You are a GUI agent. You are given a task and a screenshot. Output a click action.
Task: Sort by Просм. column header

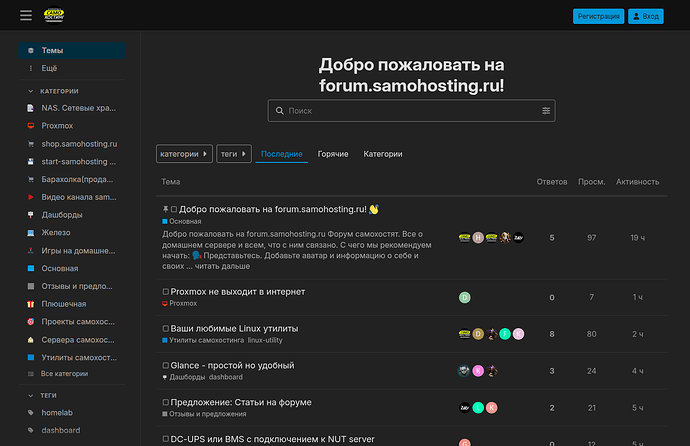pyautogui.click(x=591, y=182)
